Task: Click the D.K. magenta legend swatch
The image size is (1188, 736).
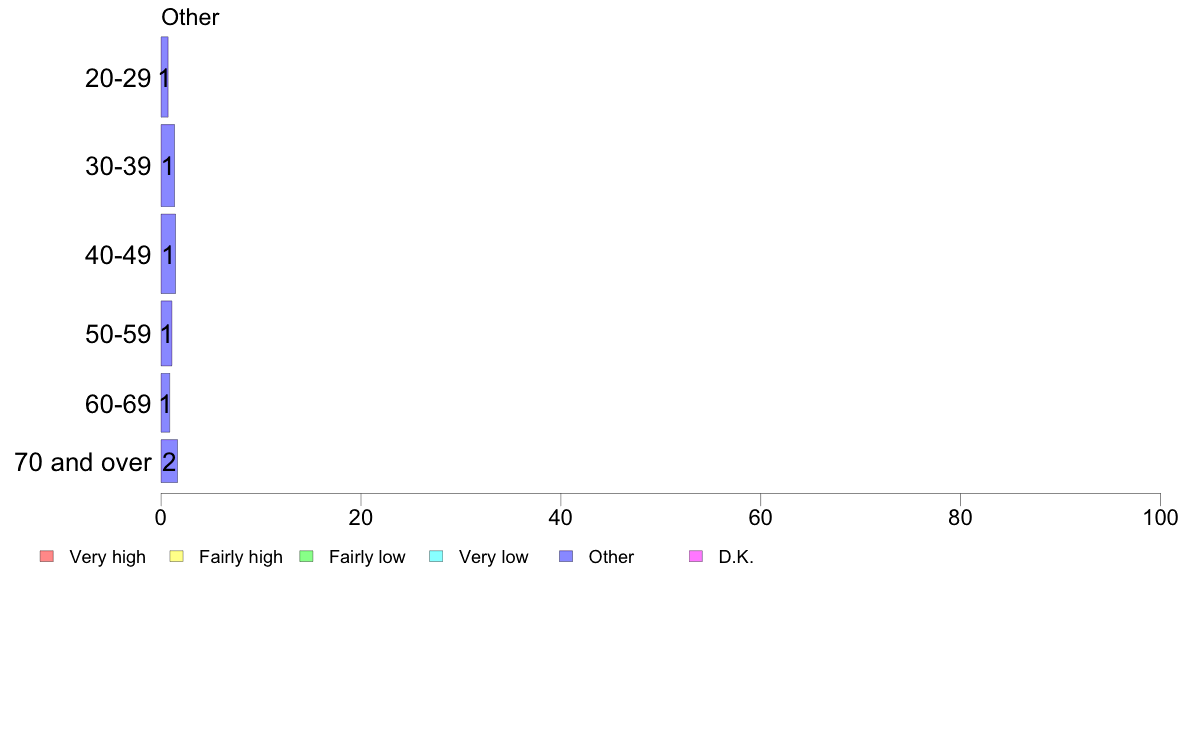Action: [696, 556]
